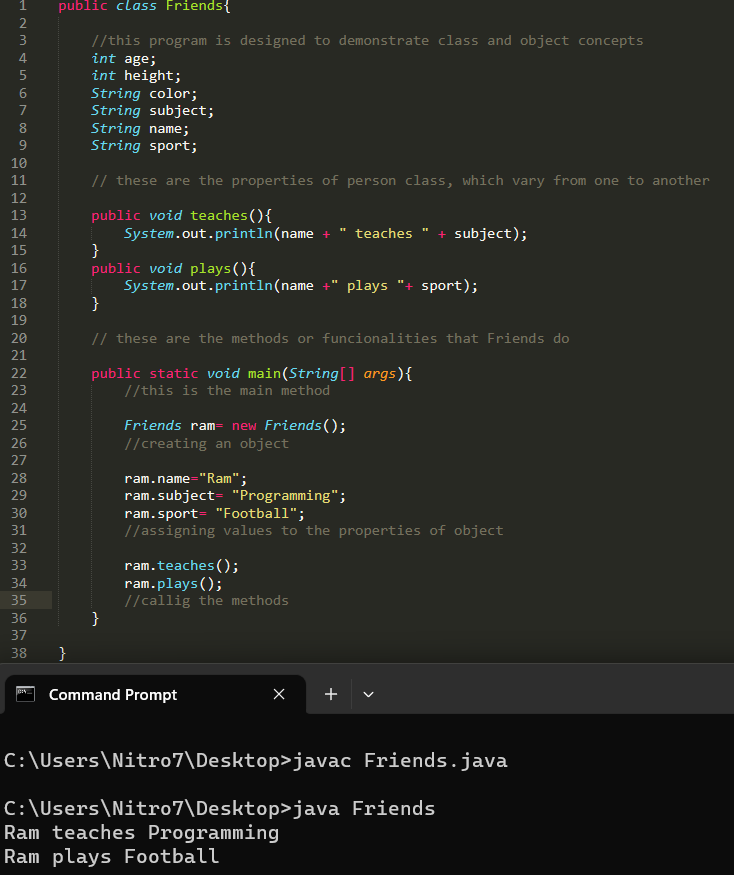Click 'String color;' declaration
This screenshot has width=734, height=875.
(145, 94)
